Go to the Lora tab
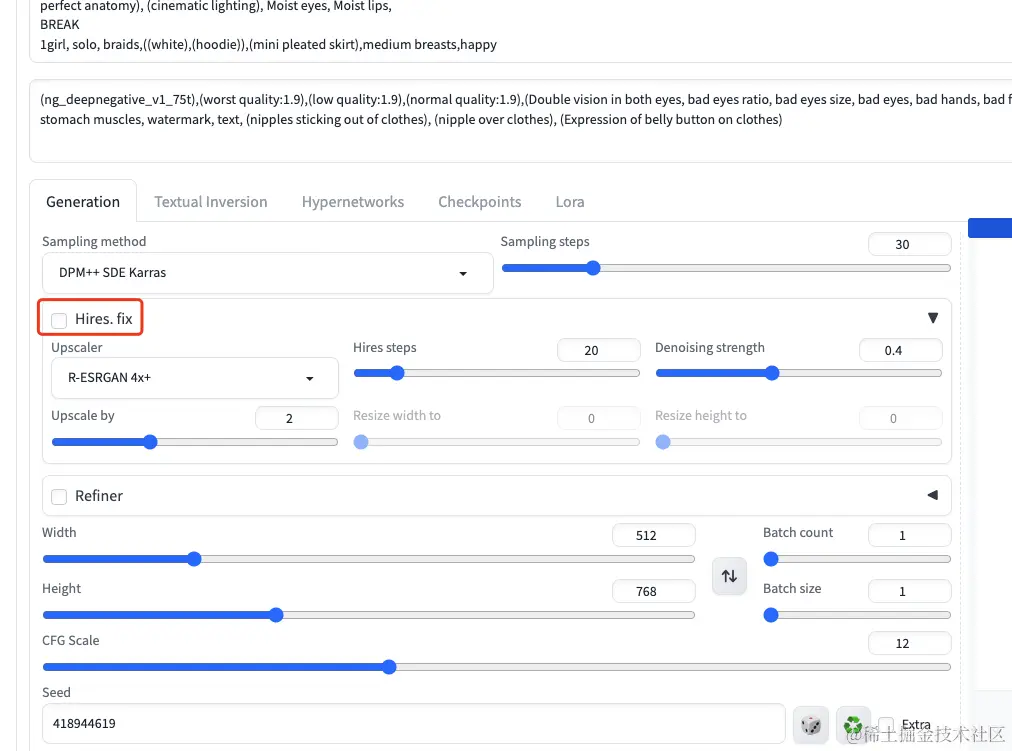 click(570, 202)
